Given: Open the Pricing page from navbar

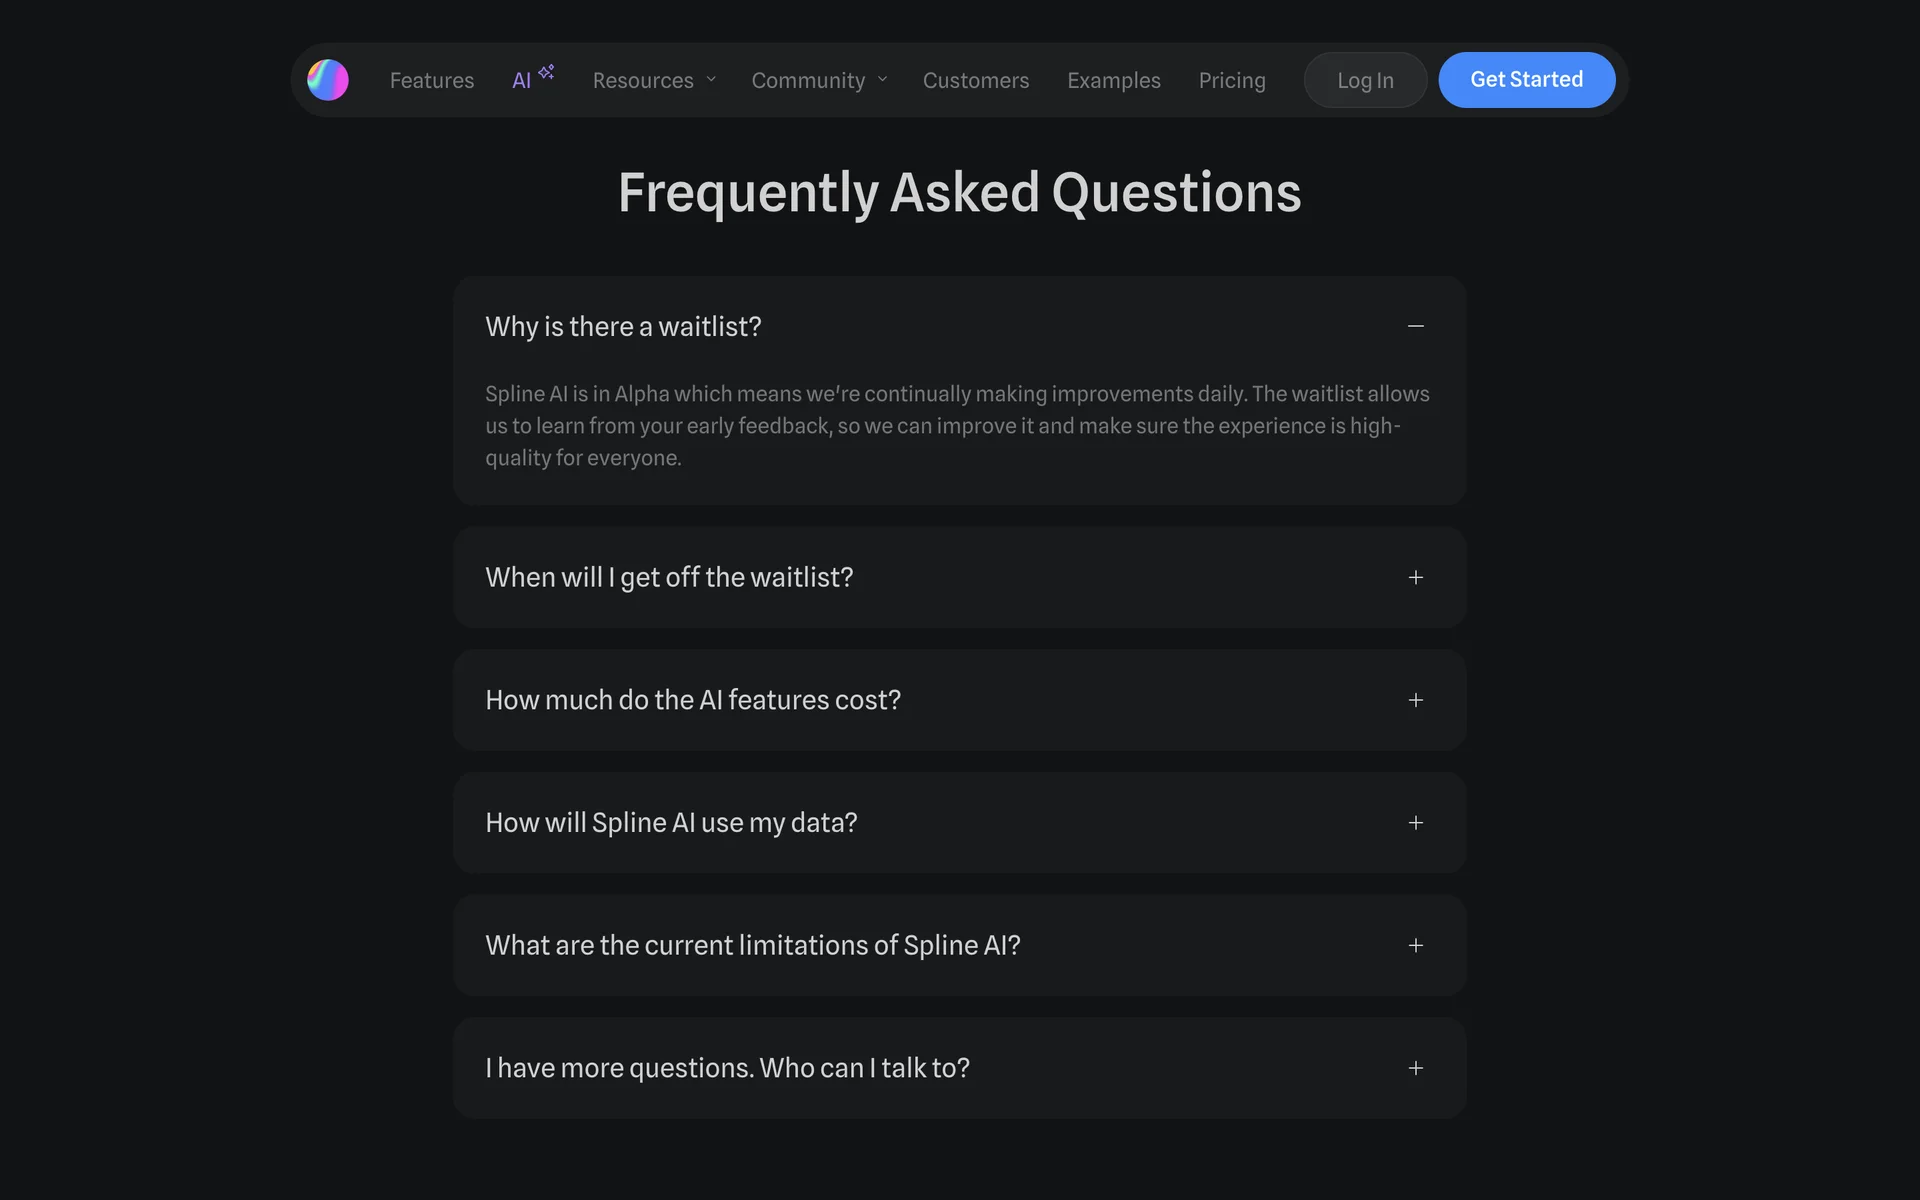Looking at the screenshot, I should pyautogui.click(x=1232, y=80).
